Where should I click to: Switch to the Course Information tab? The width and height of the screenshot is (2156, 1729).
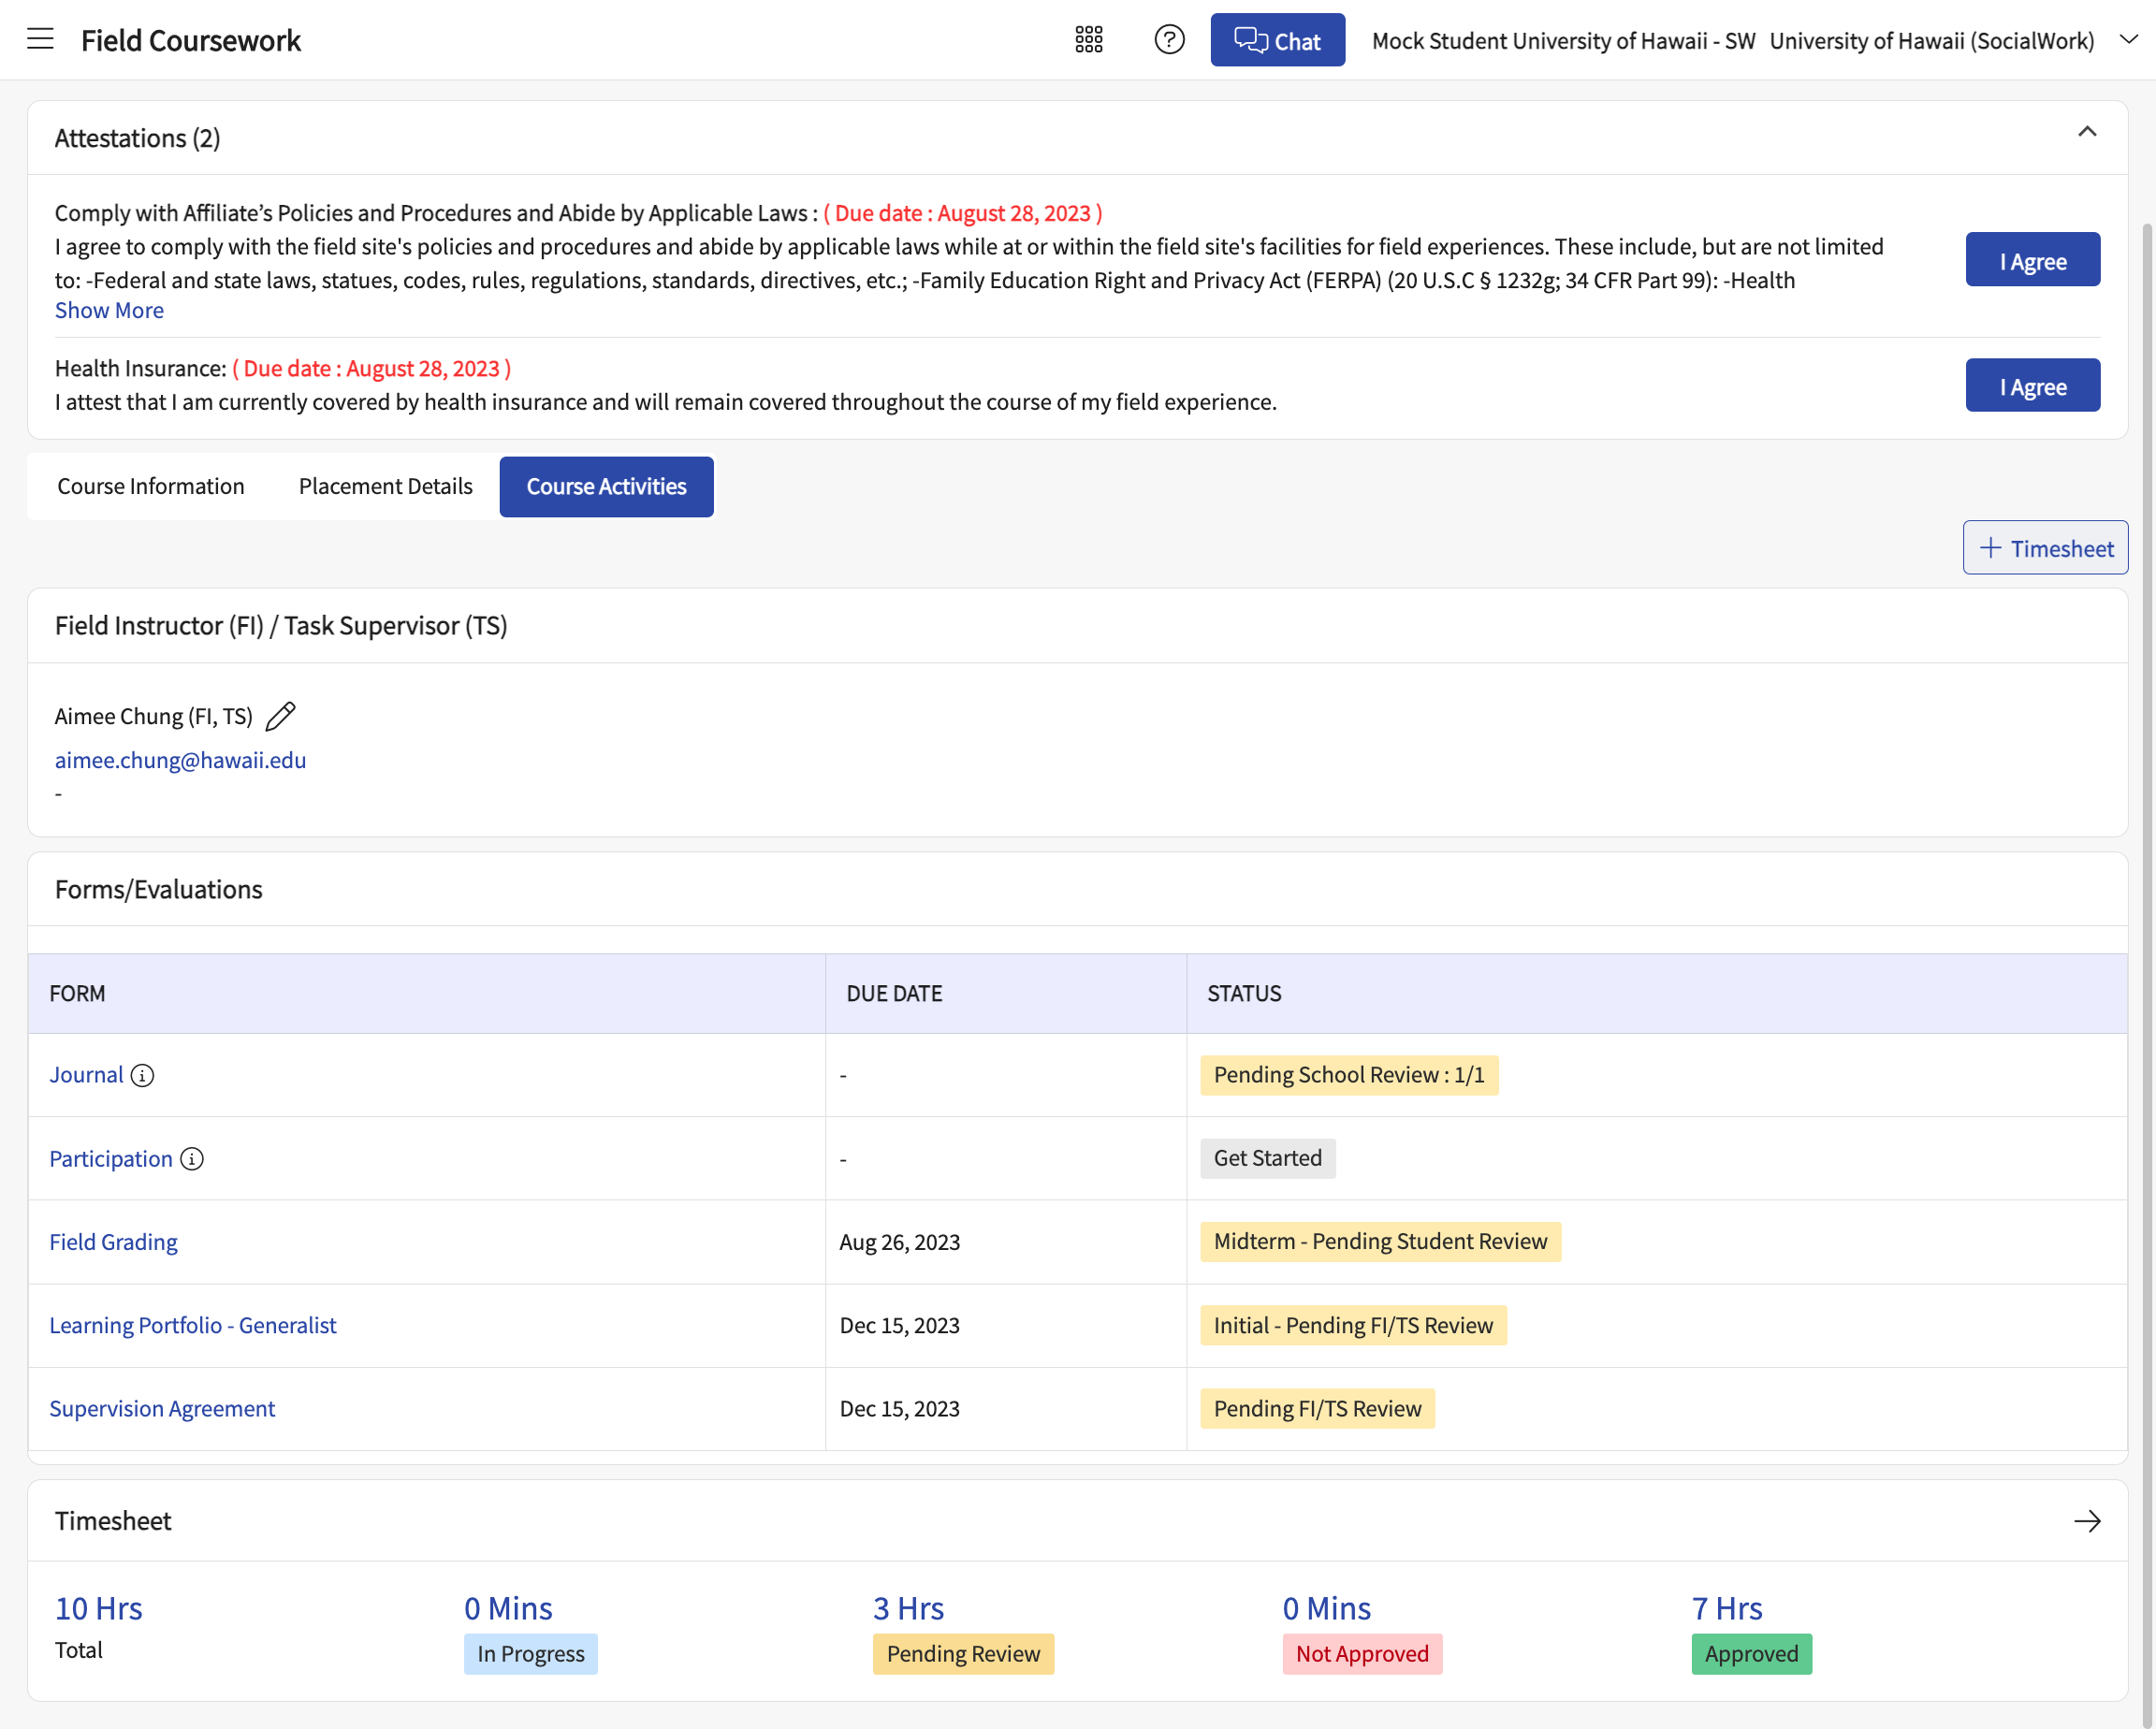pyautogui.click(x=151, y=486)
